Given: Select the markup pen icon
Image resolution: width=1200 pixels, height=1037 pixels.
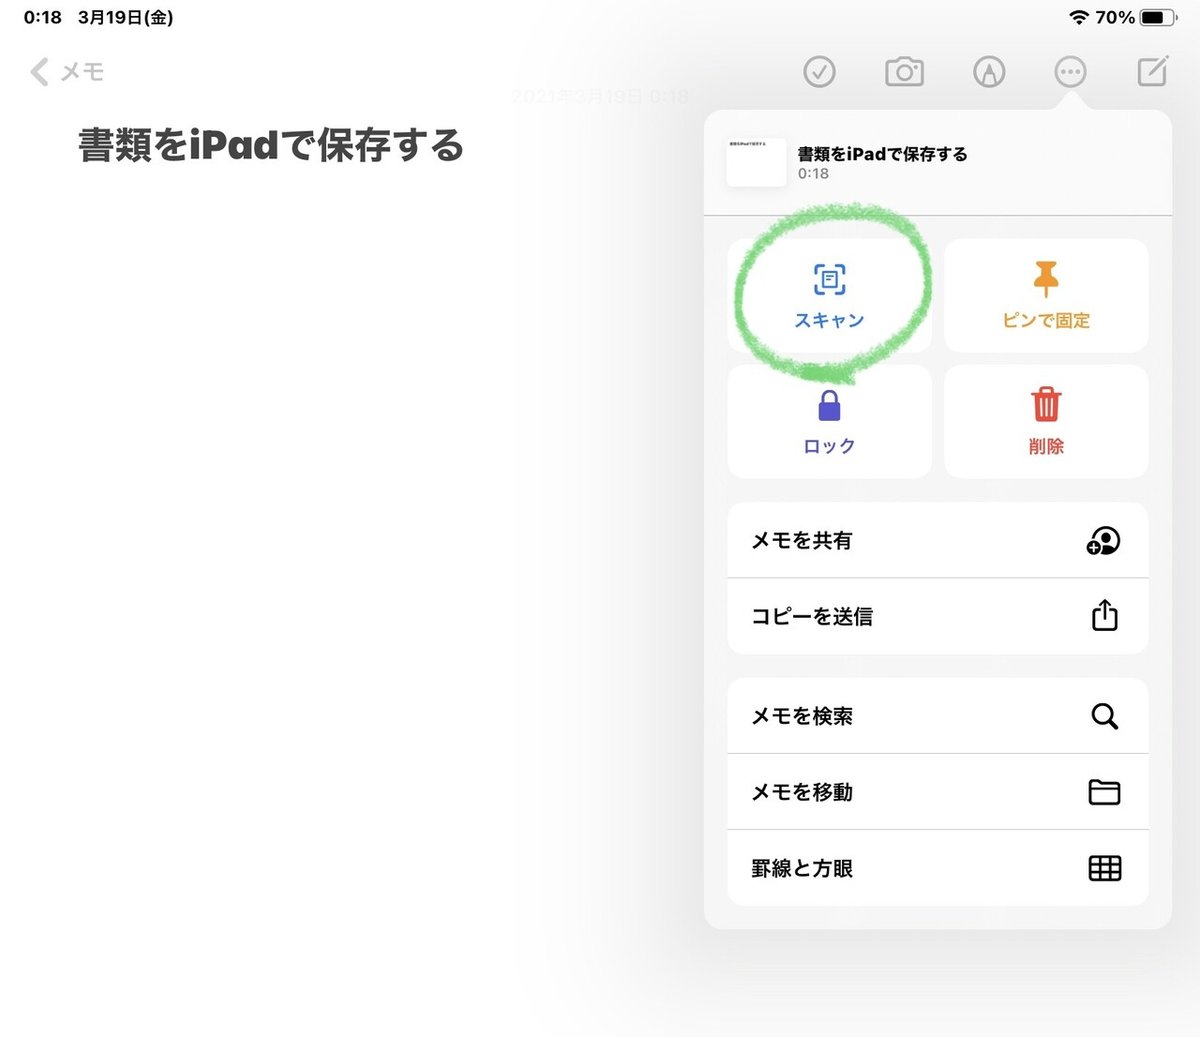Looking at the screenshot, I should click(989, 72).
